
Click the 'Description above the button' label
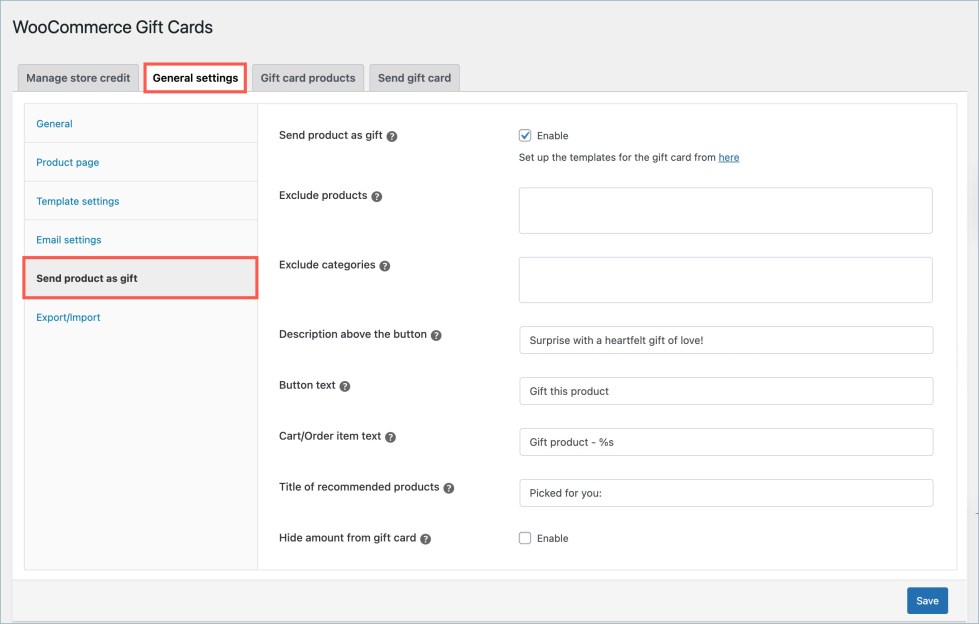tap(353, 334)
